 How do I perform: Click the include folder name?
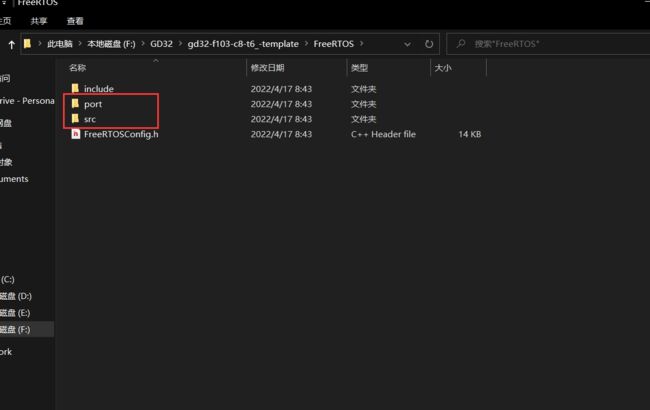(99, 89)
